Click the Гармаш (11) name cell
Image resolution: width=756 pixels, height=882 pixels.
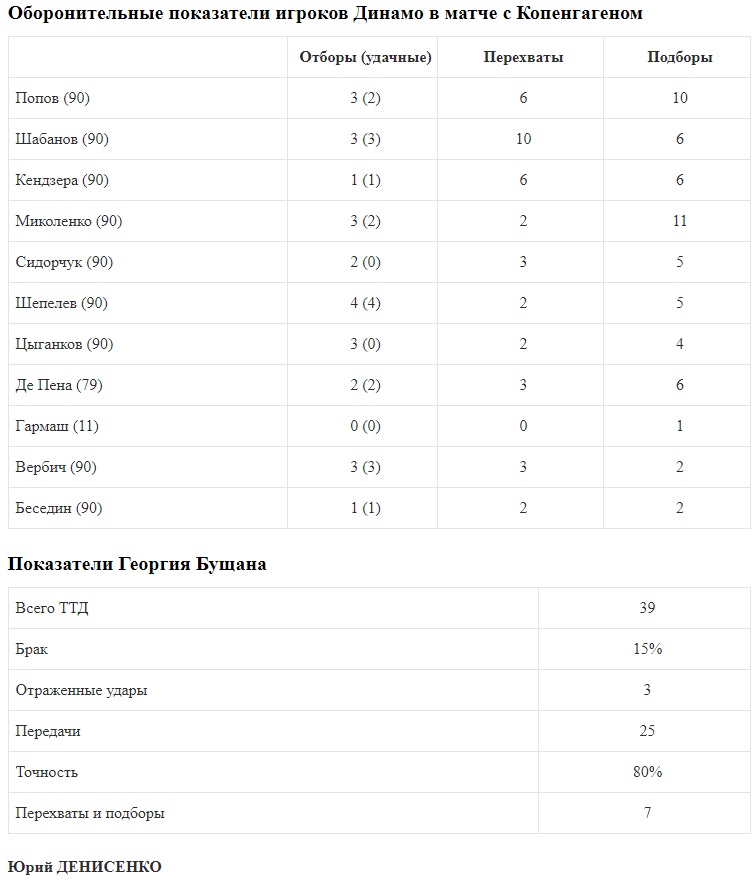click(57, 426)
